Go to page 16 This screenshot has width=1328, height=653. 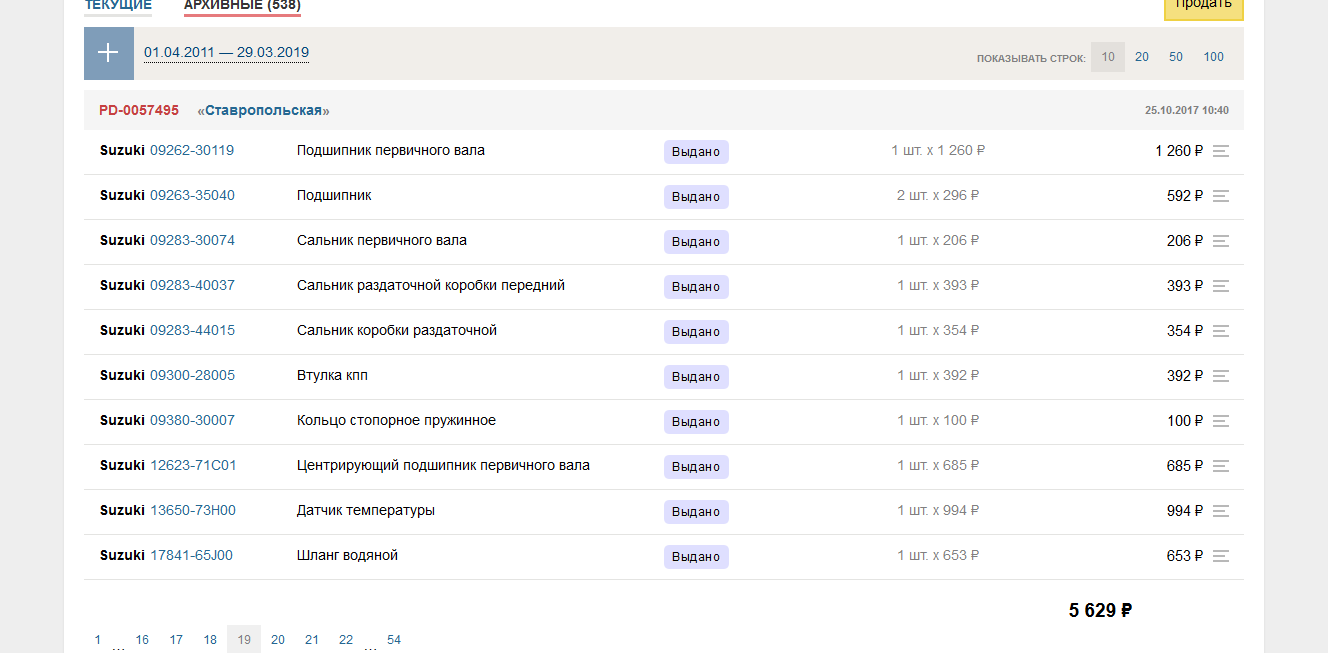(x=142, y=640)
